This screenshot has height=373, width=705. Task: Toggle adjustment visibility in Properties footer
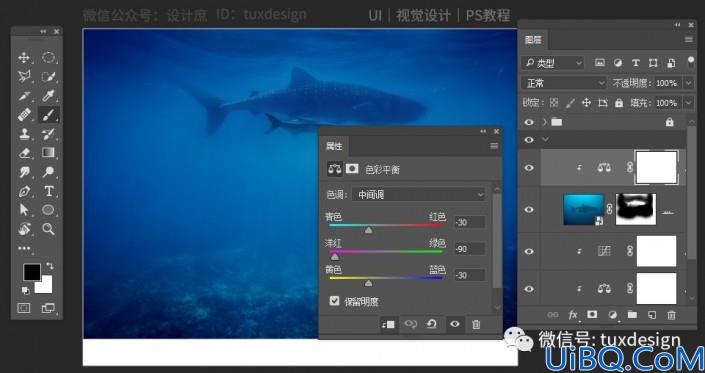click(x=455, y=324)
